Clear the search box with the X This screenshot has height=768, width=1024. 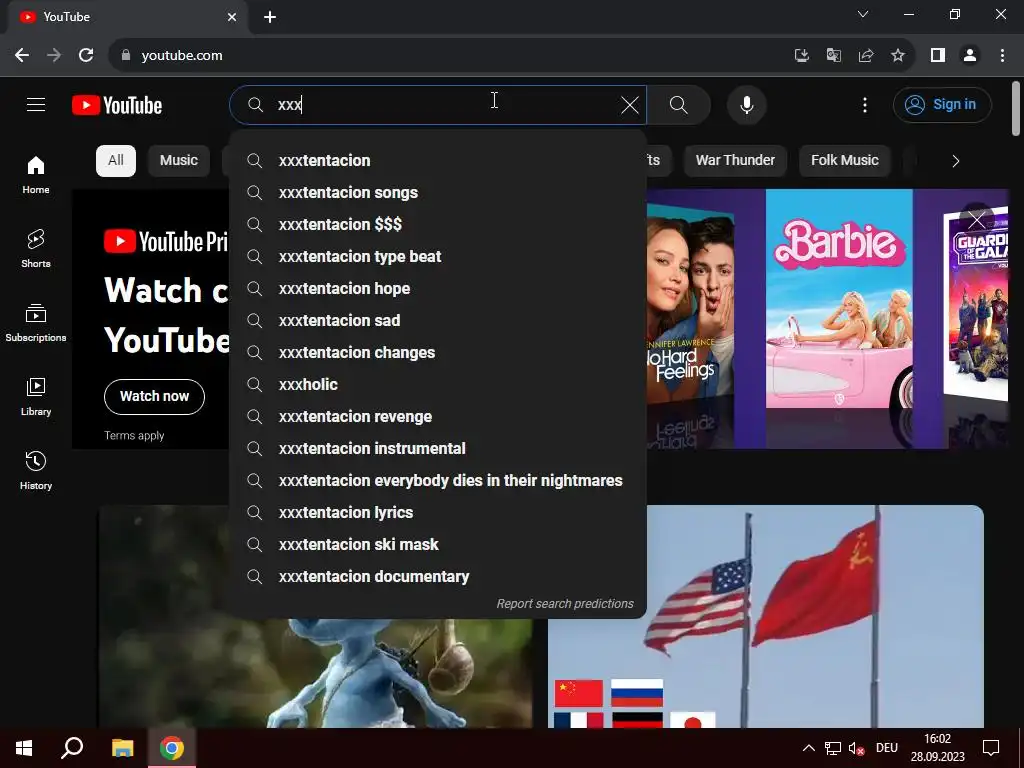click(x=630, y=104)
